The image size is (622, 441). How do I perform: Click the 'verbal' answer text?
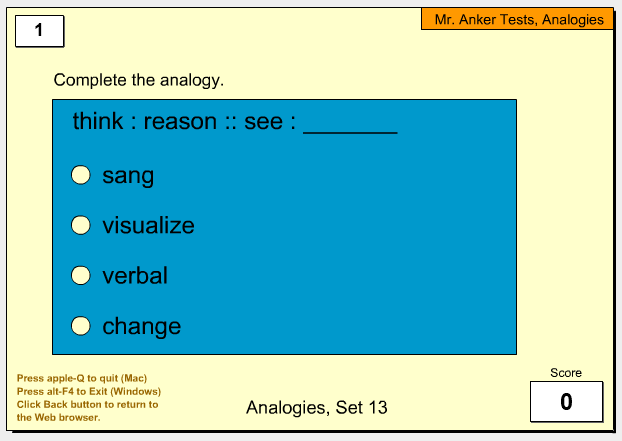click(135, 275)
